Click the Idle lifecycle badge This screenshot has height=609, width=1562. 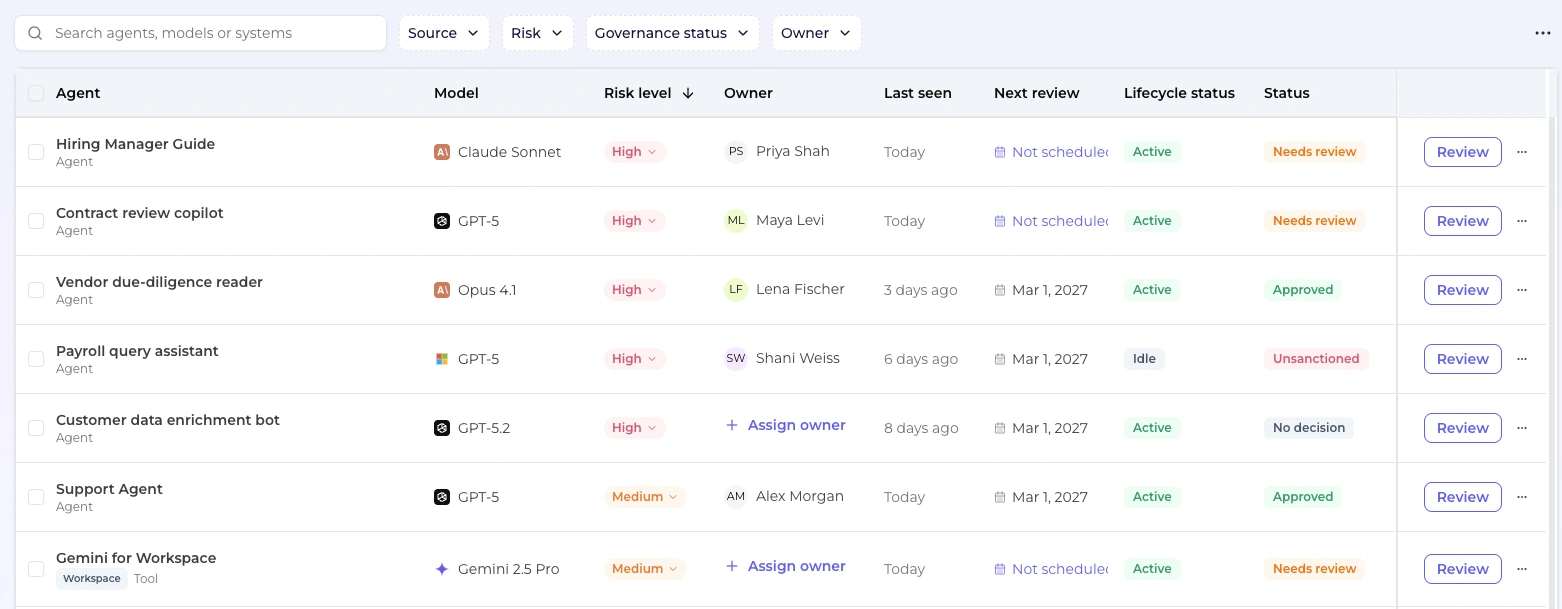click(x=1144, y=359)
